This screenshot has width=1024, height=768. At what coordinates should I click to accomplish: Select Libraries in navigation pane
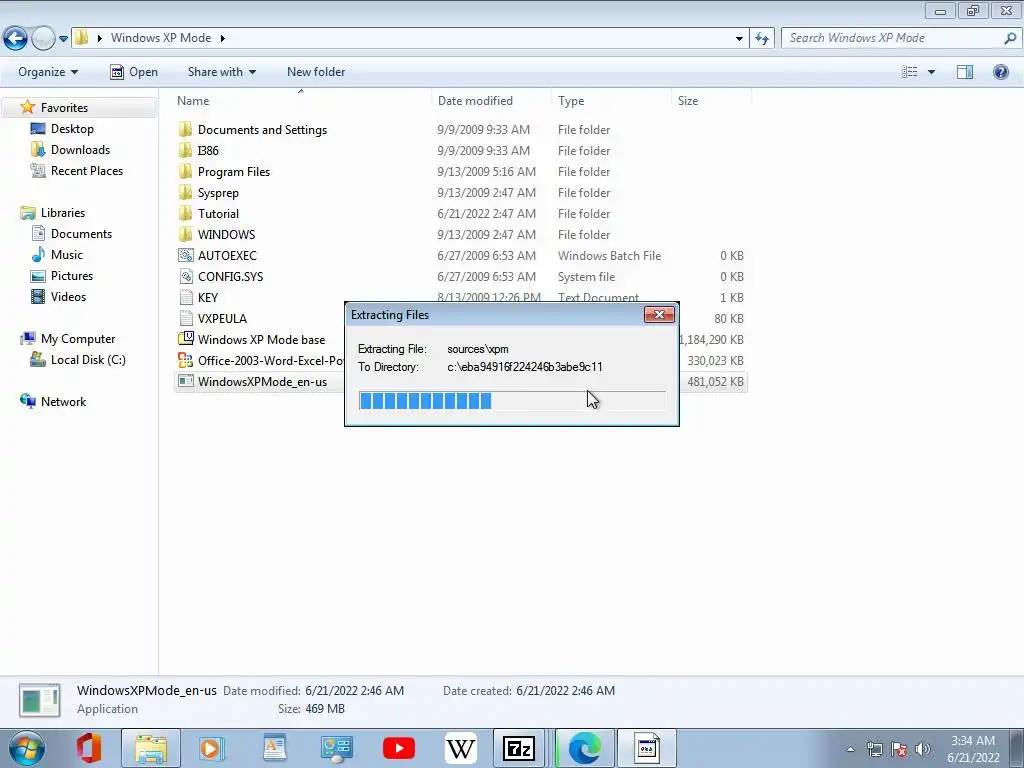[x=63, y=213]
